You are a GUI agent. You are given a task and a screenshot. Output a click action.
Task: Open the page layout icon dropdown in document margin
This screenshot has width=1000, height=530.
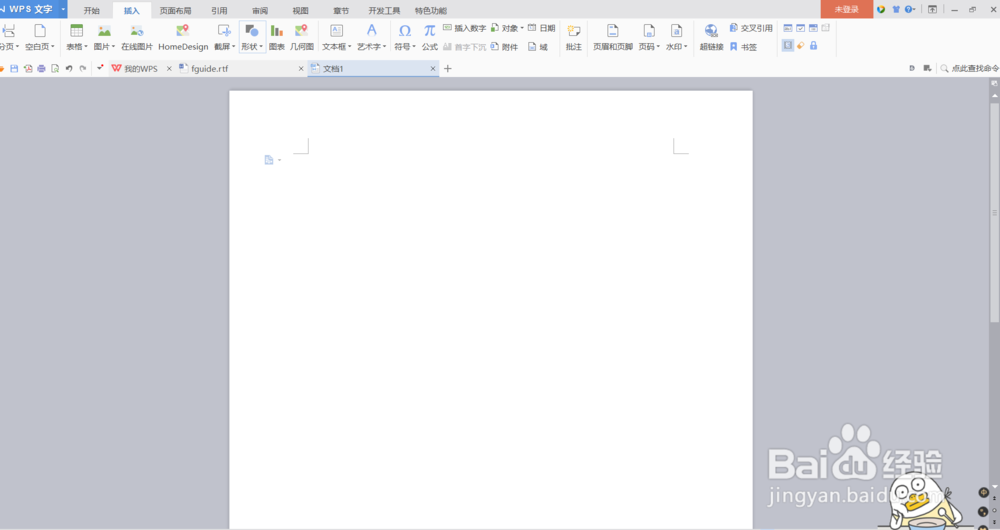(272, 160)
